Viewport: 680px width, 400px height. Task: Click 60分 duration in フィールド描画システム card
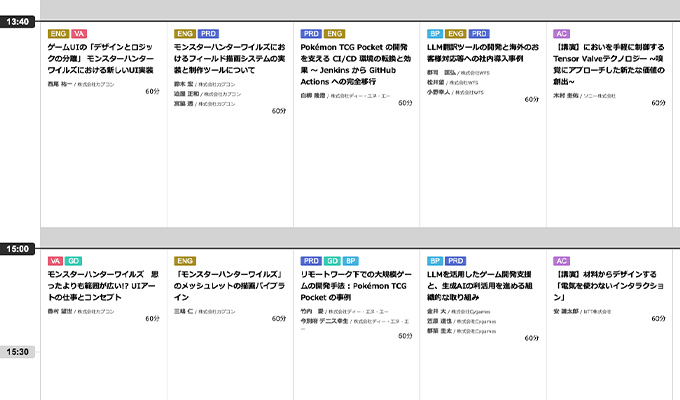pos(279,111)
